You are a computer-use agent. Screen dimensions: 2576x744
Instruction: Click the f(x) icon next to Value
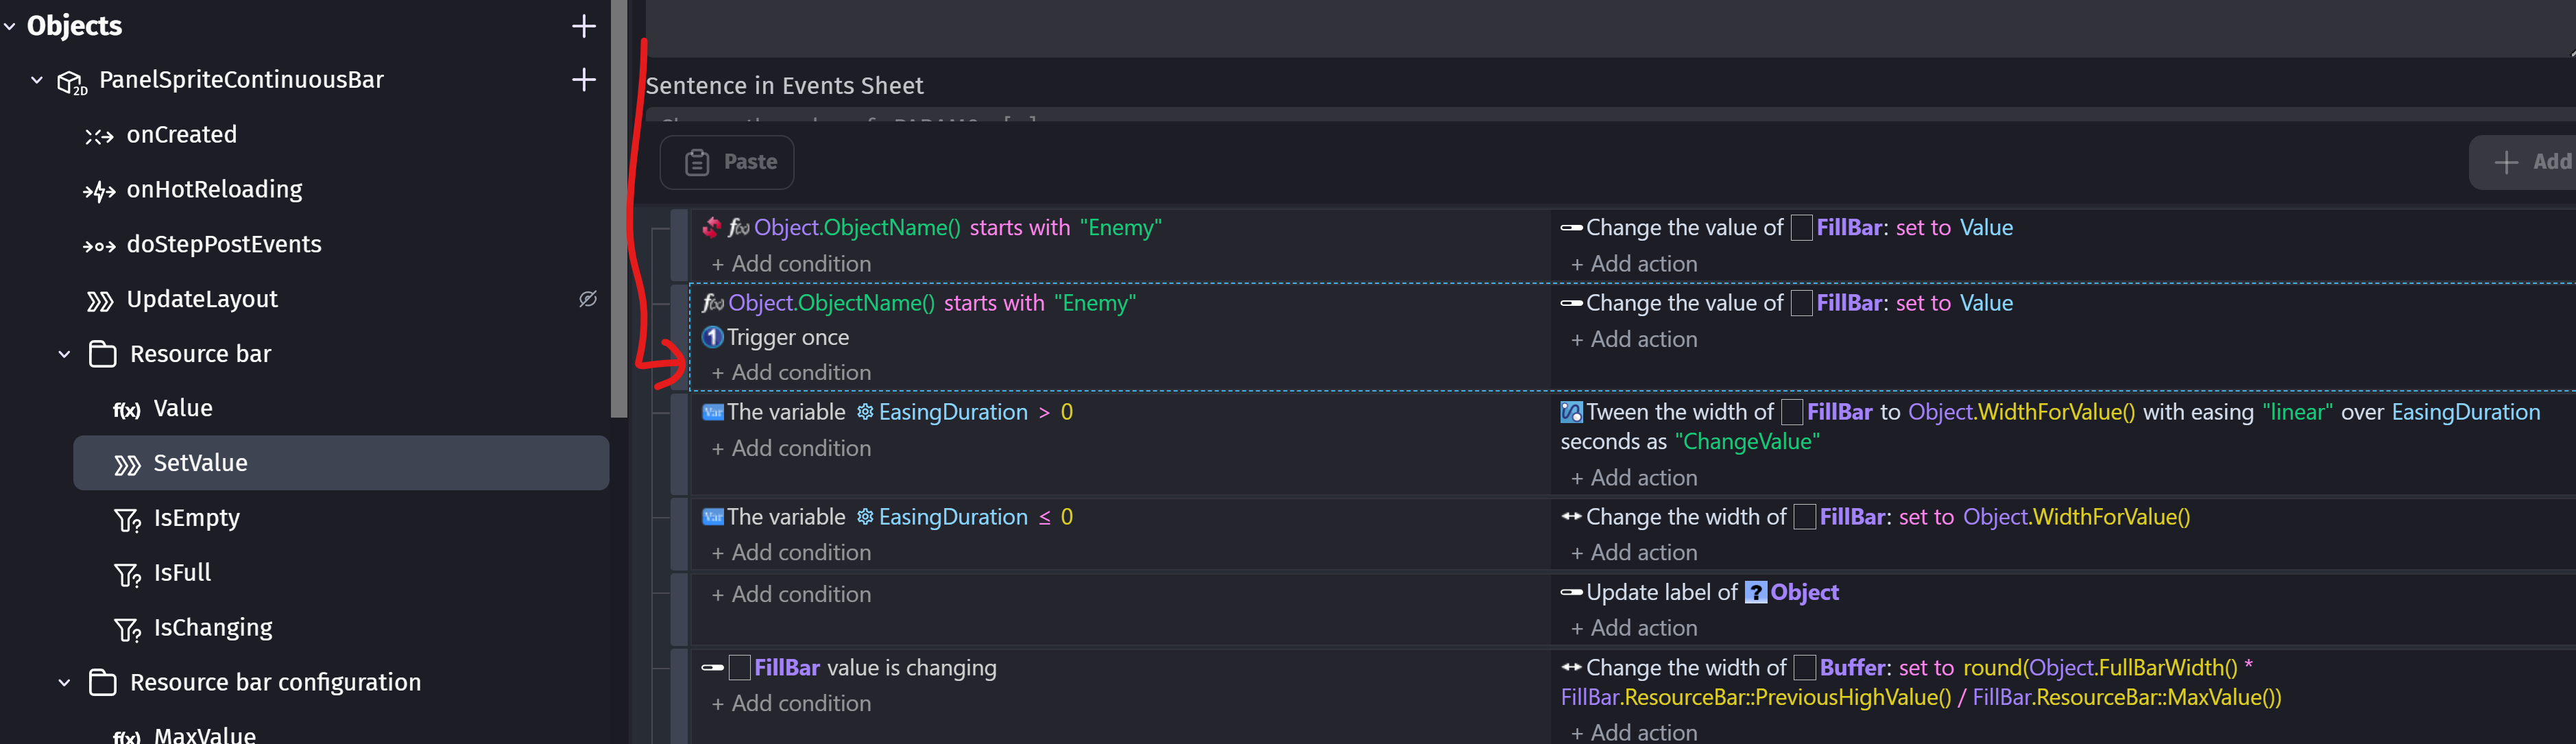(x=126, y=410)
